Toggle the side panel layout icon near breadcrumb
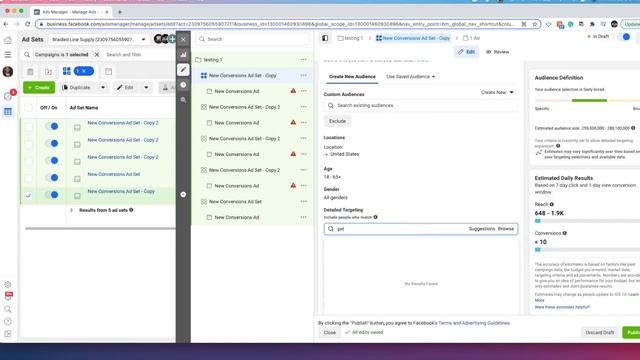Image resolution: width=640 pixels, height=360 pixels. click(325, 38)
